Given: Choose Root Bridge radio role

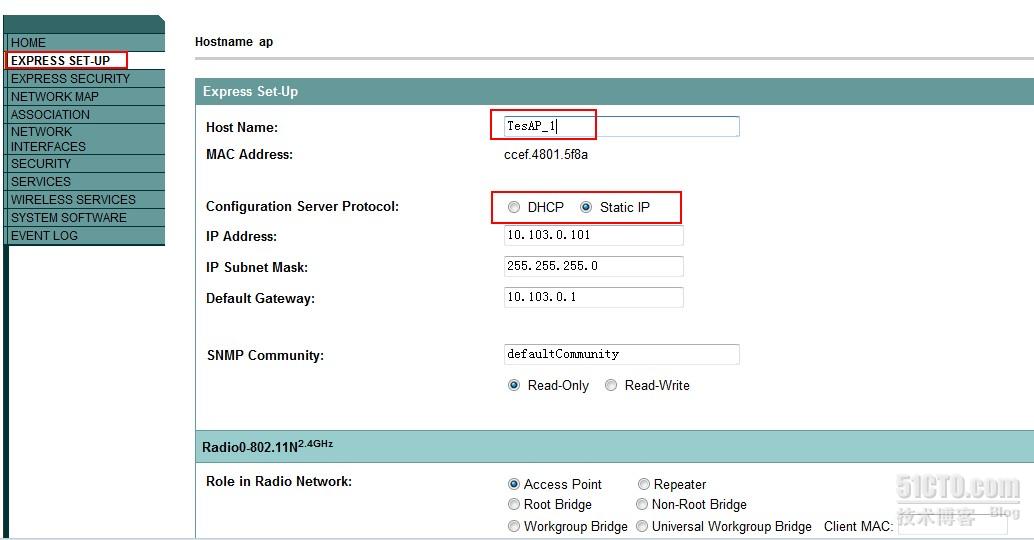Looking at the screenshot, I should 514,504.
